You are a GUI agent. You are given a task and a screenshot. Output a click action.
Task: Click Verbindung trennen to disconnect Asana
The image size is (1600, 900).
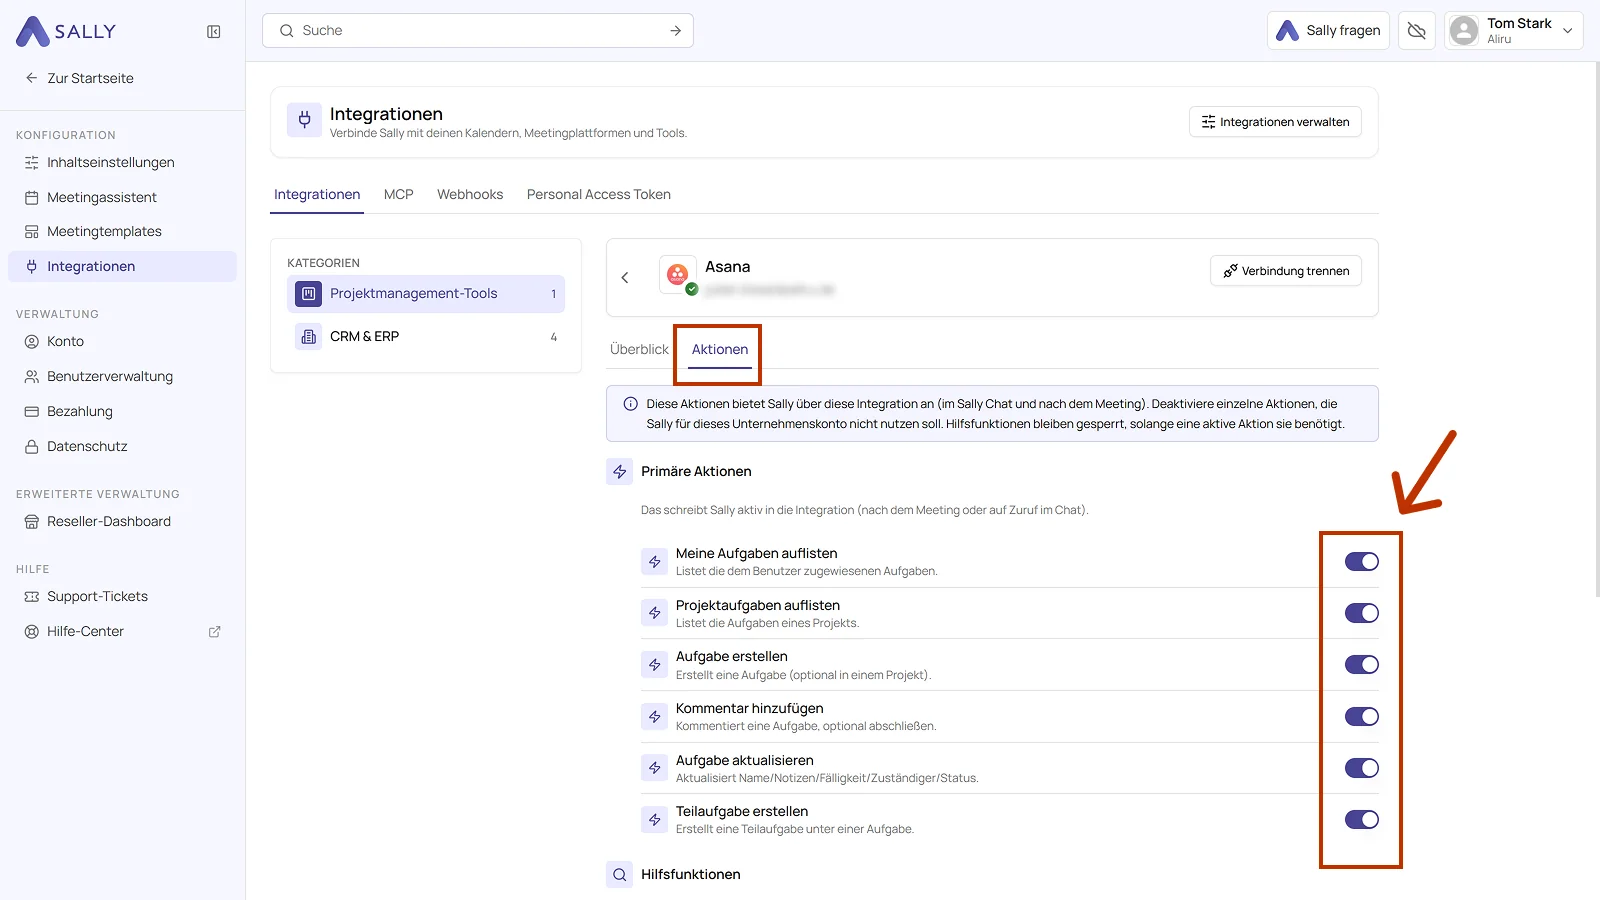coord(1286,271)
